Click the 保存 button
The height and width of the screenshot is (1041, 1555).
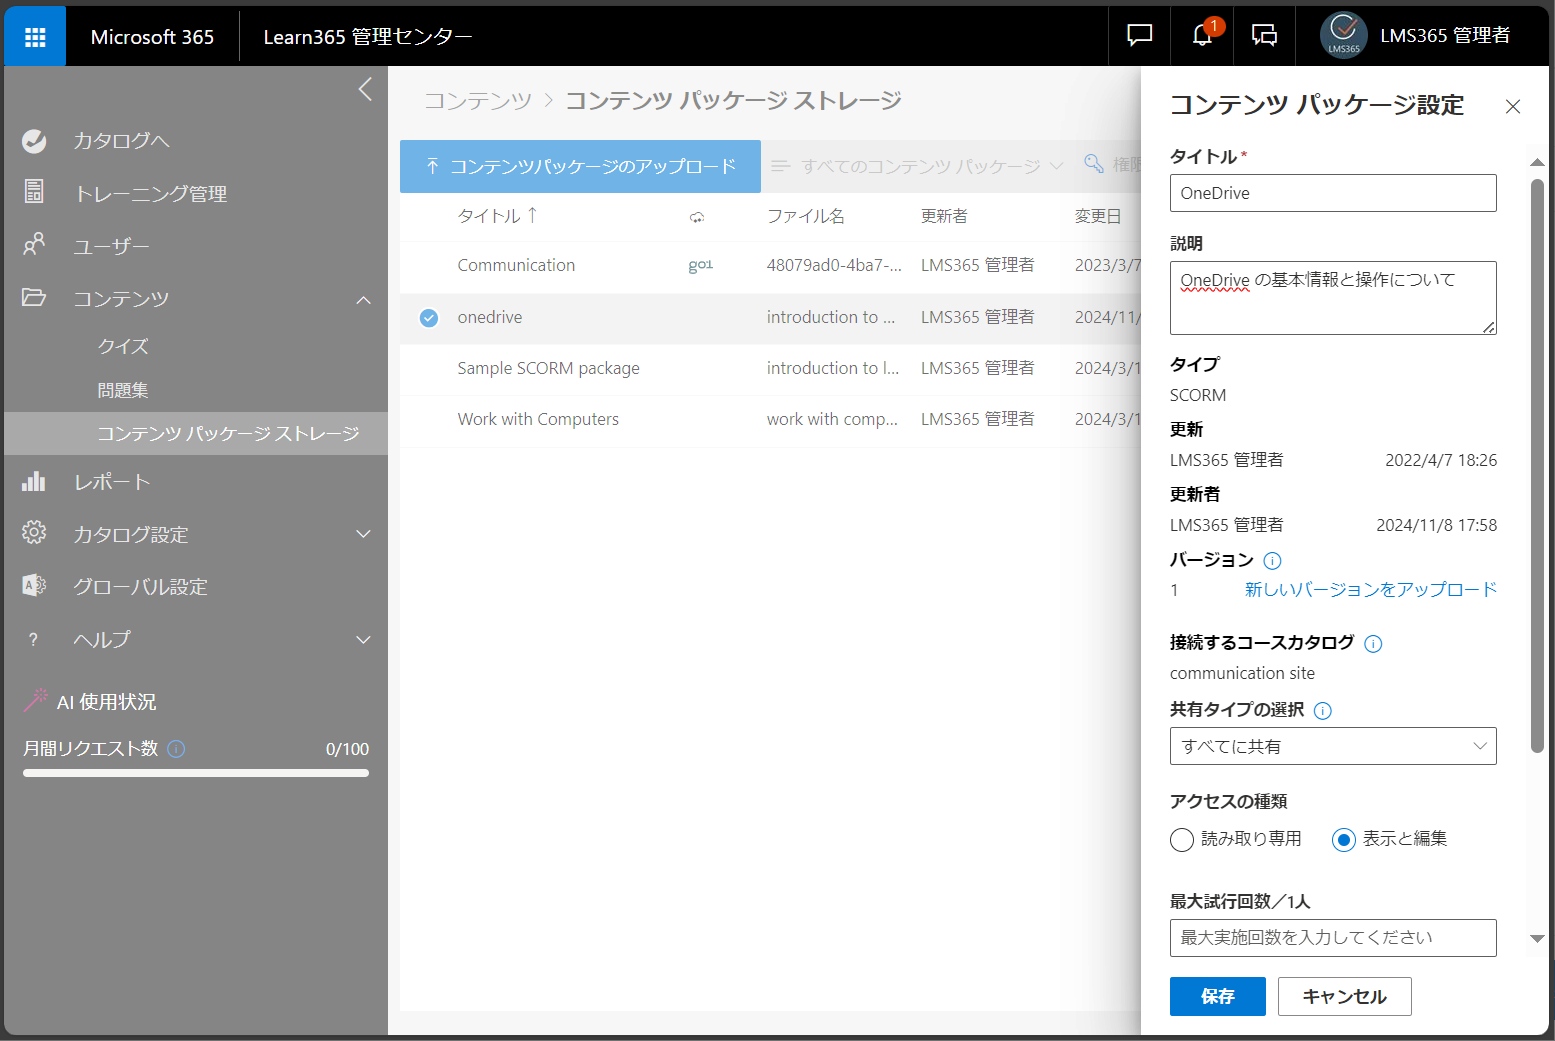coord(1218,996)
